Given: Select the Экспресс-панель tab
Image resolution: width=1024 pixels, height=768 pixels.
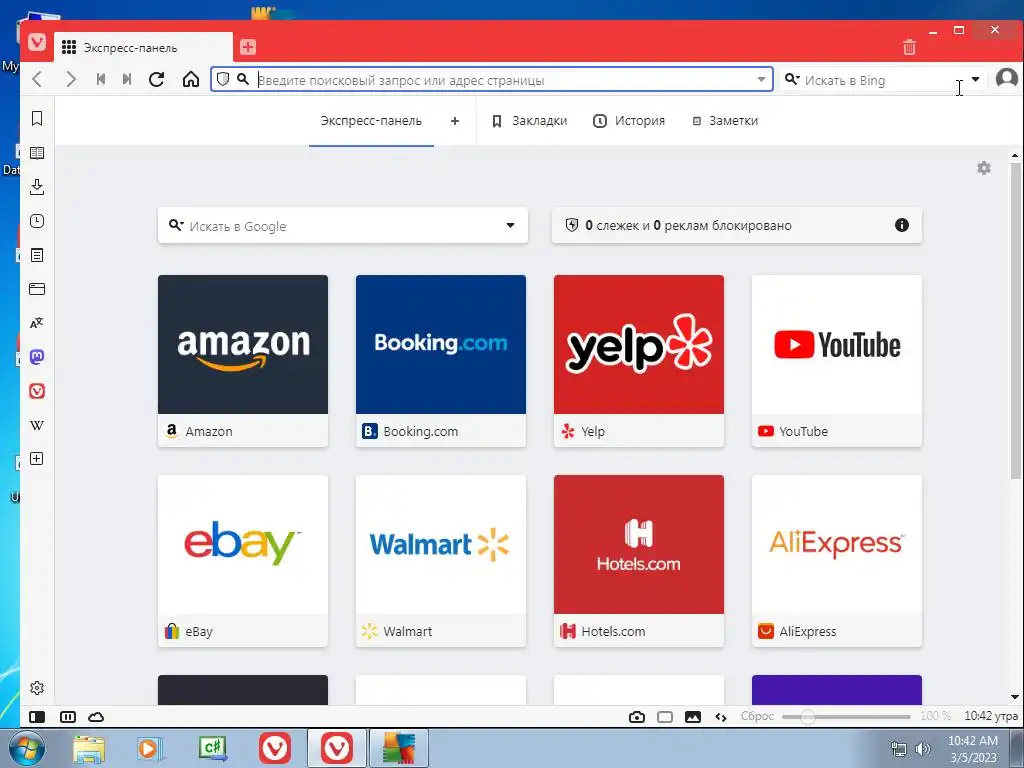Looking at the screenshot, I should [371, 121].
